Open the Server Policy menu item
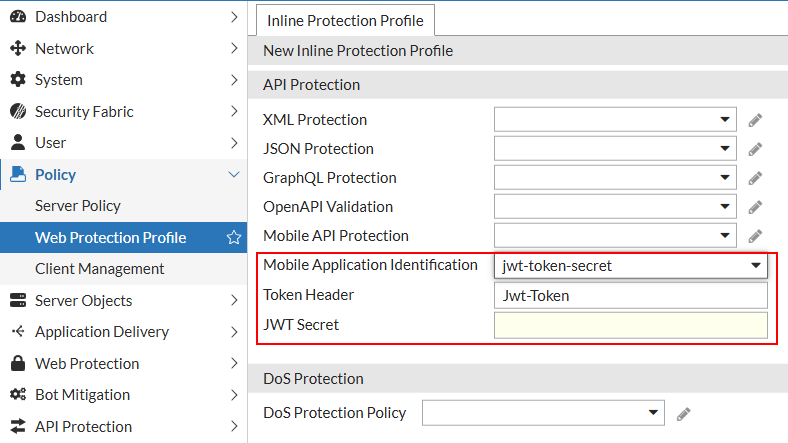Viewport: 788px width, 443px height. coord(78,206)
